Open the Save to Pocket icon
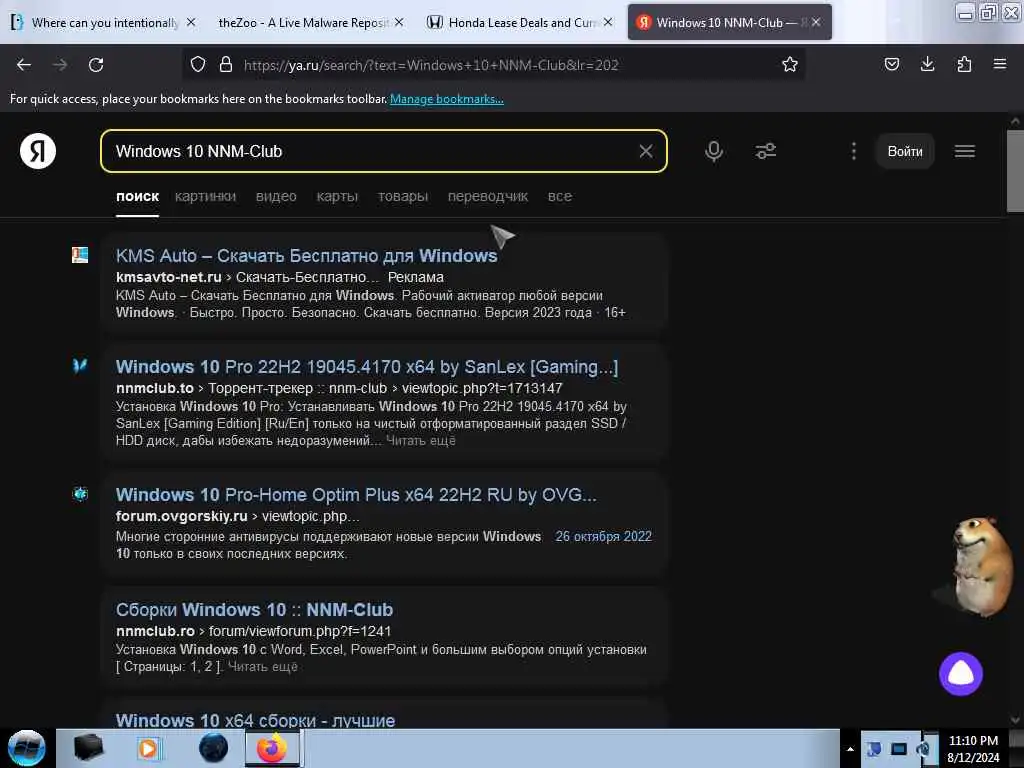 click(x=892, y=64)
